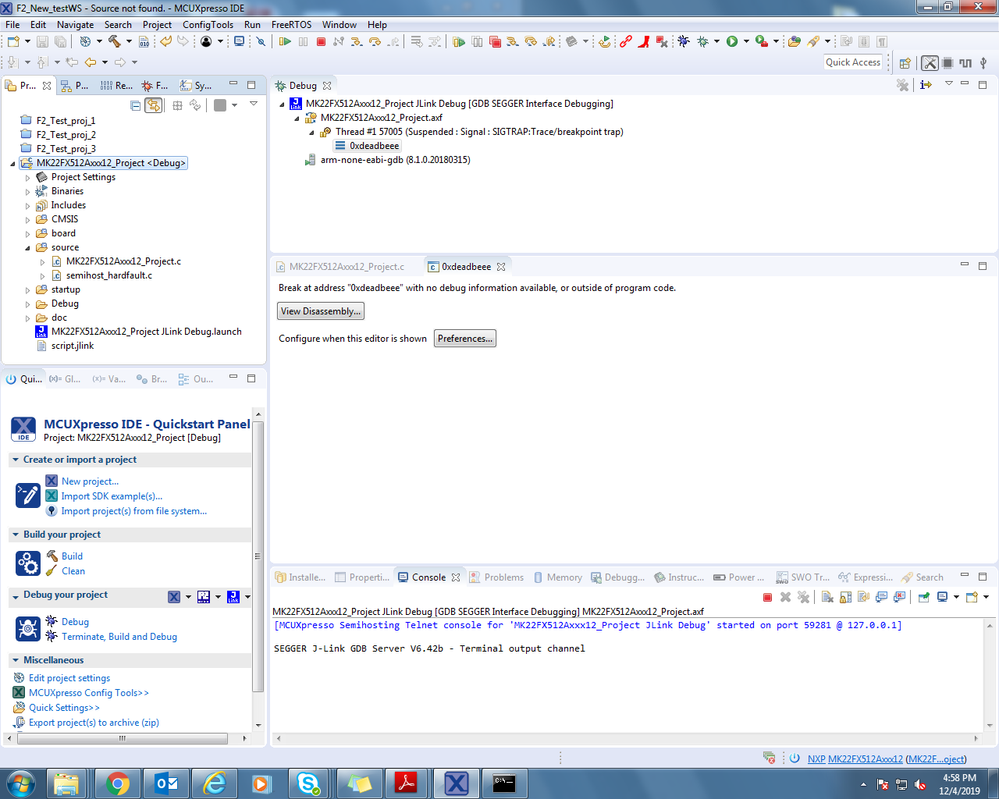Screen dimensions: 999x799
Task: Toggle Link with Editor in Project Explorer
Action: [154, 105]
